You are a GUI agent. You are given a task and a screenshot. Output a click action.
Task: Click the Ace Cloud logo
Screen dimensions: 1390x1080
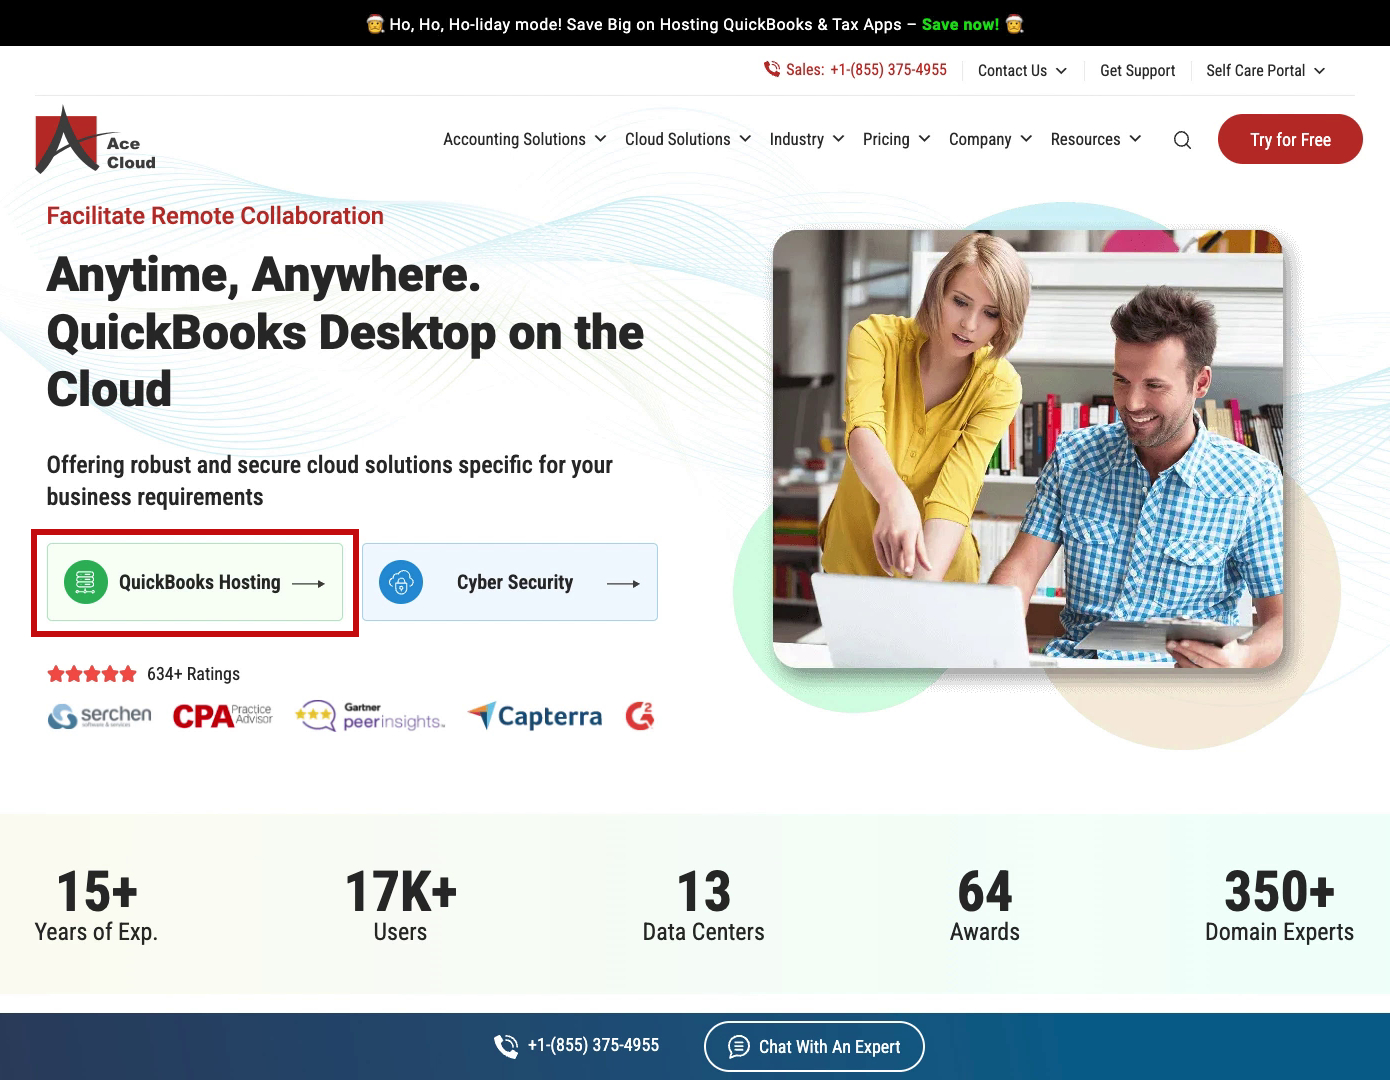[x=96, y=140]
